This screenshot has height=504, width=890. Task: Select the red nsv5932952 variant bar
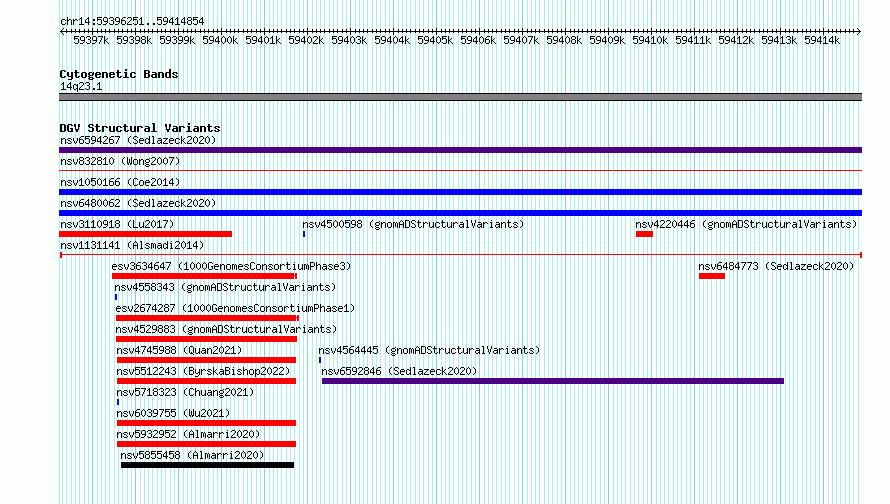[207, 444]
